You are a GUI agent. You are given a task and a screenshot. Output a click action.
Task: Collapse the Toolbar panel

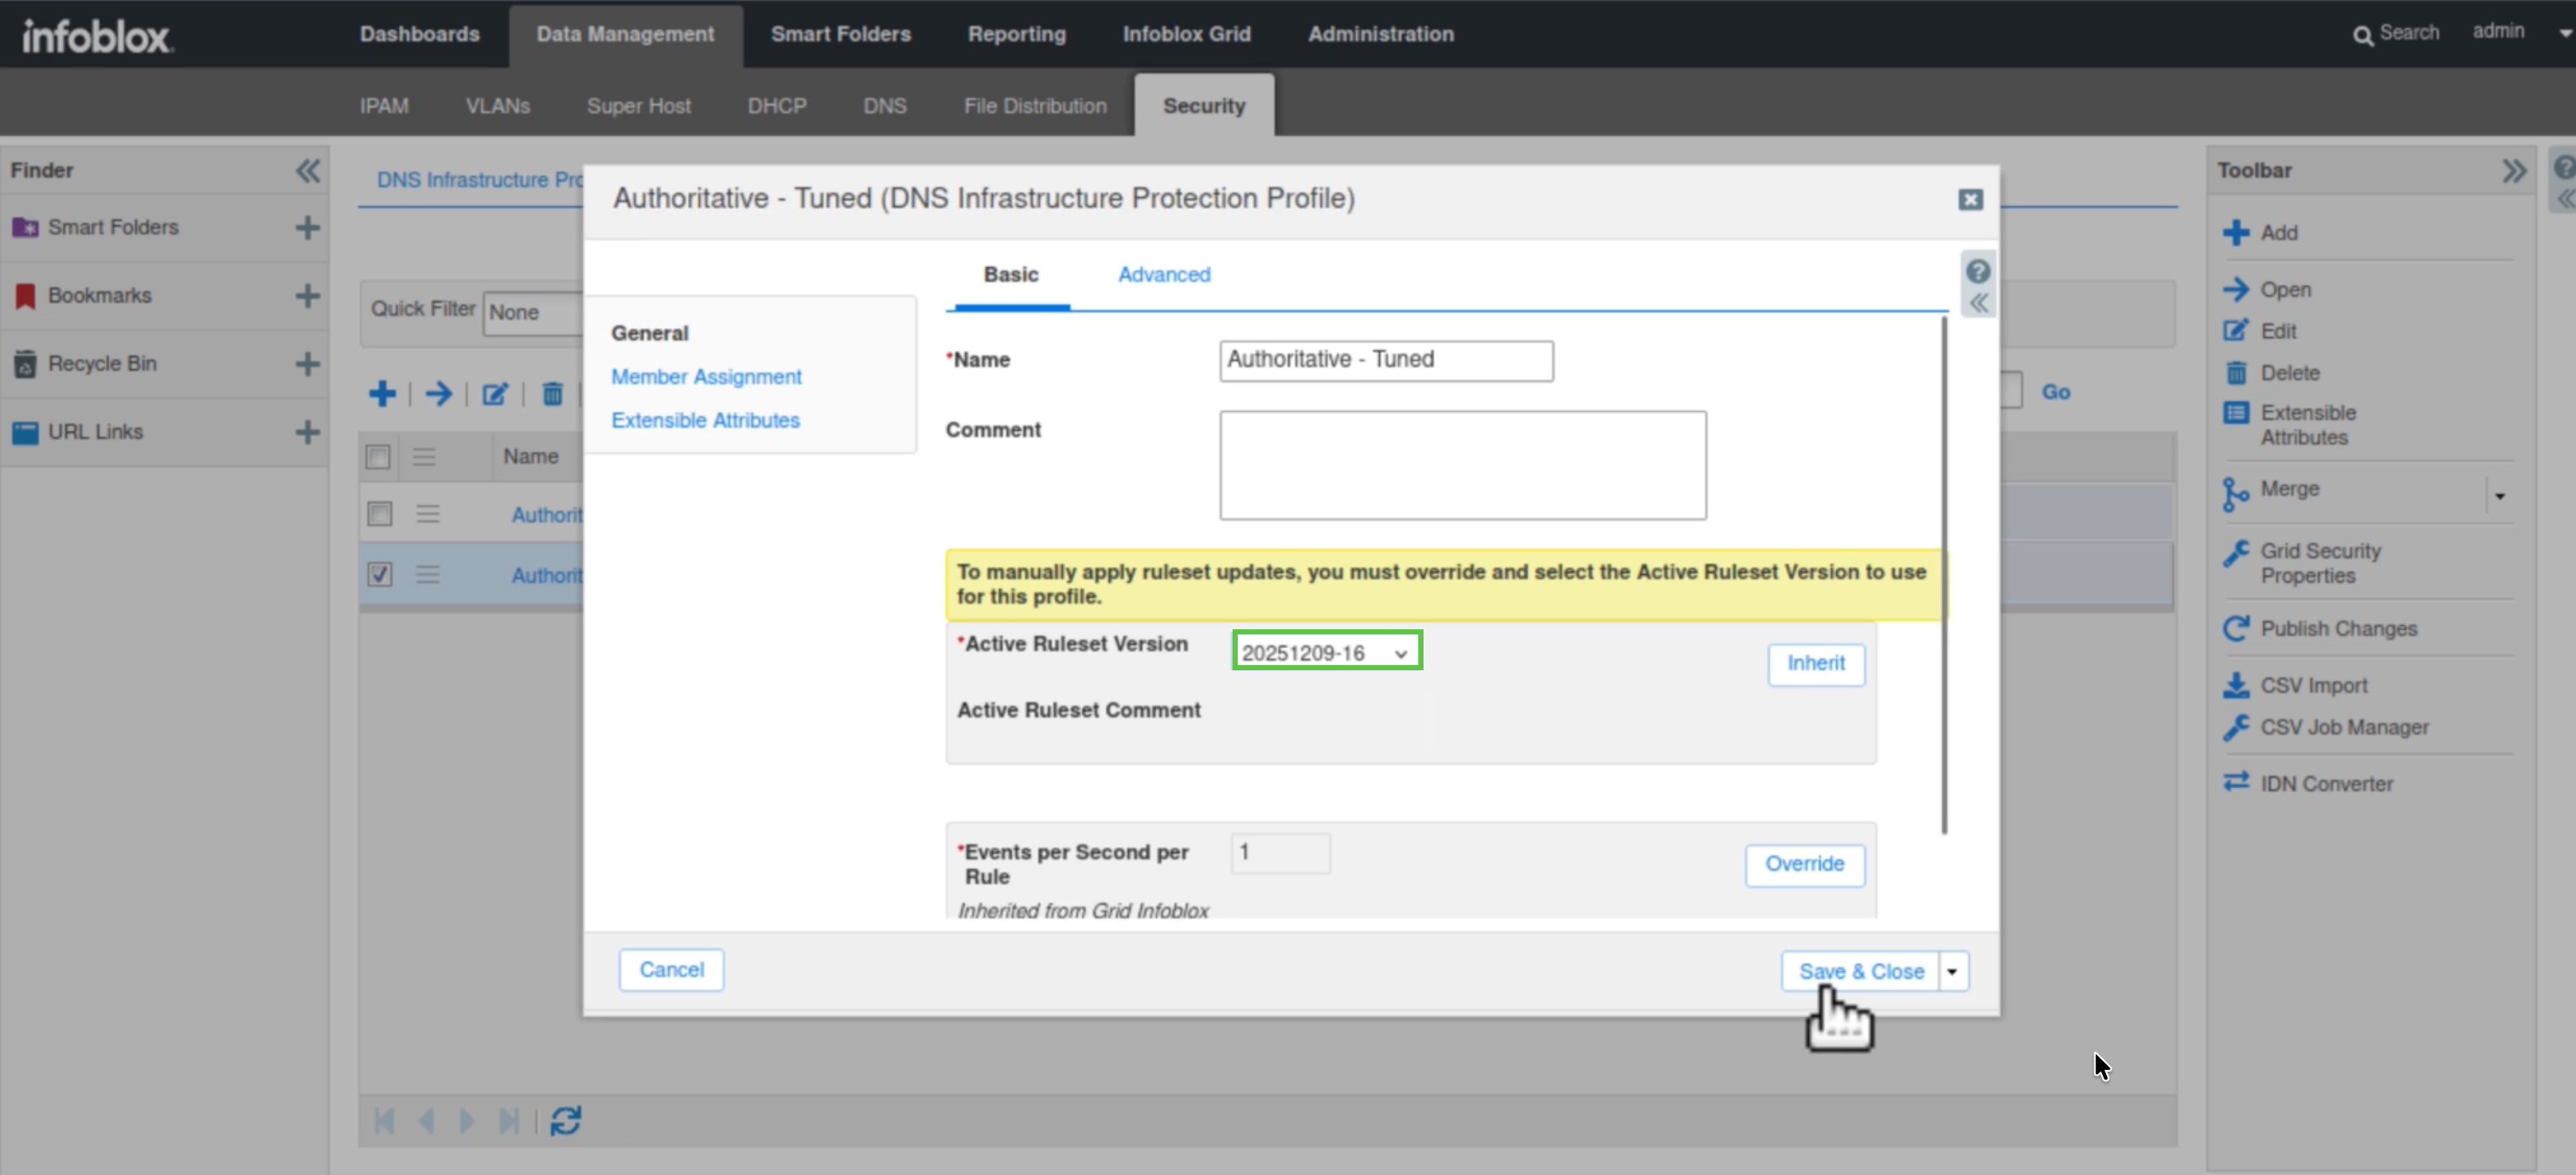click(2514, 170)
